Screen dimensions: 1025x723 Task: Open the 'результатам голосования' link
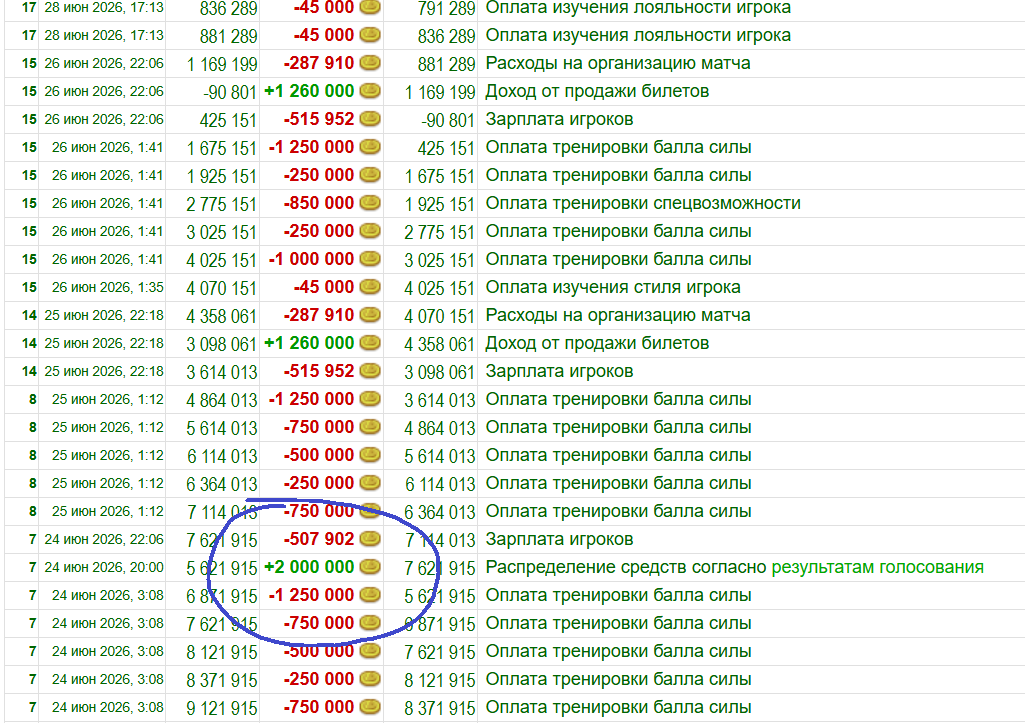pyautogui.click(x=877, y=567)
